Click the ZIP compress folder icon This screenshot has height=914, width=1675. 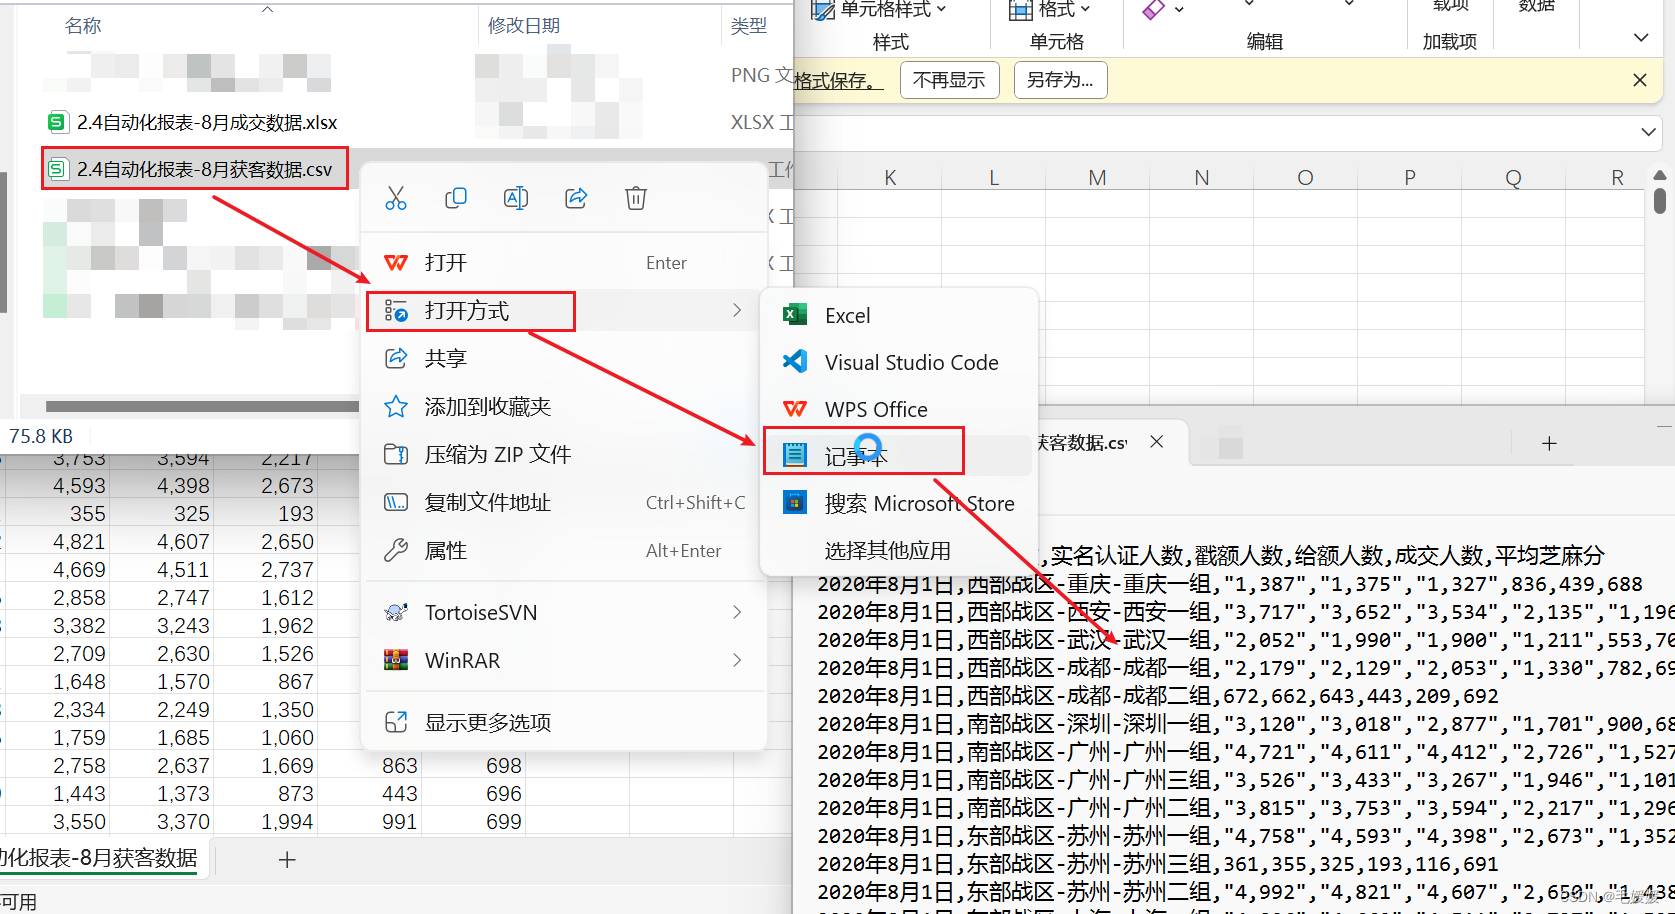pos(396,454)
